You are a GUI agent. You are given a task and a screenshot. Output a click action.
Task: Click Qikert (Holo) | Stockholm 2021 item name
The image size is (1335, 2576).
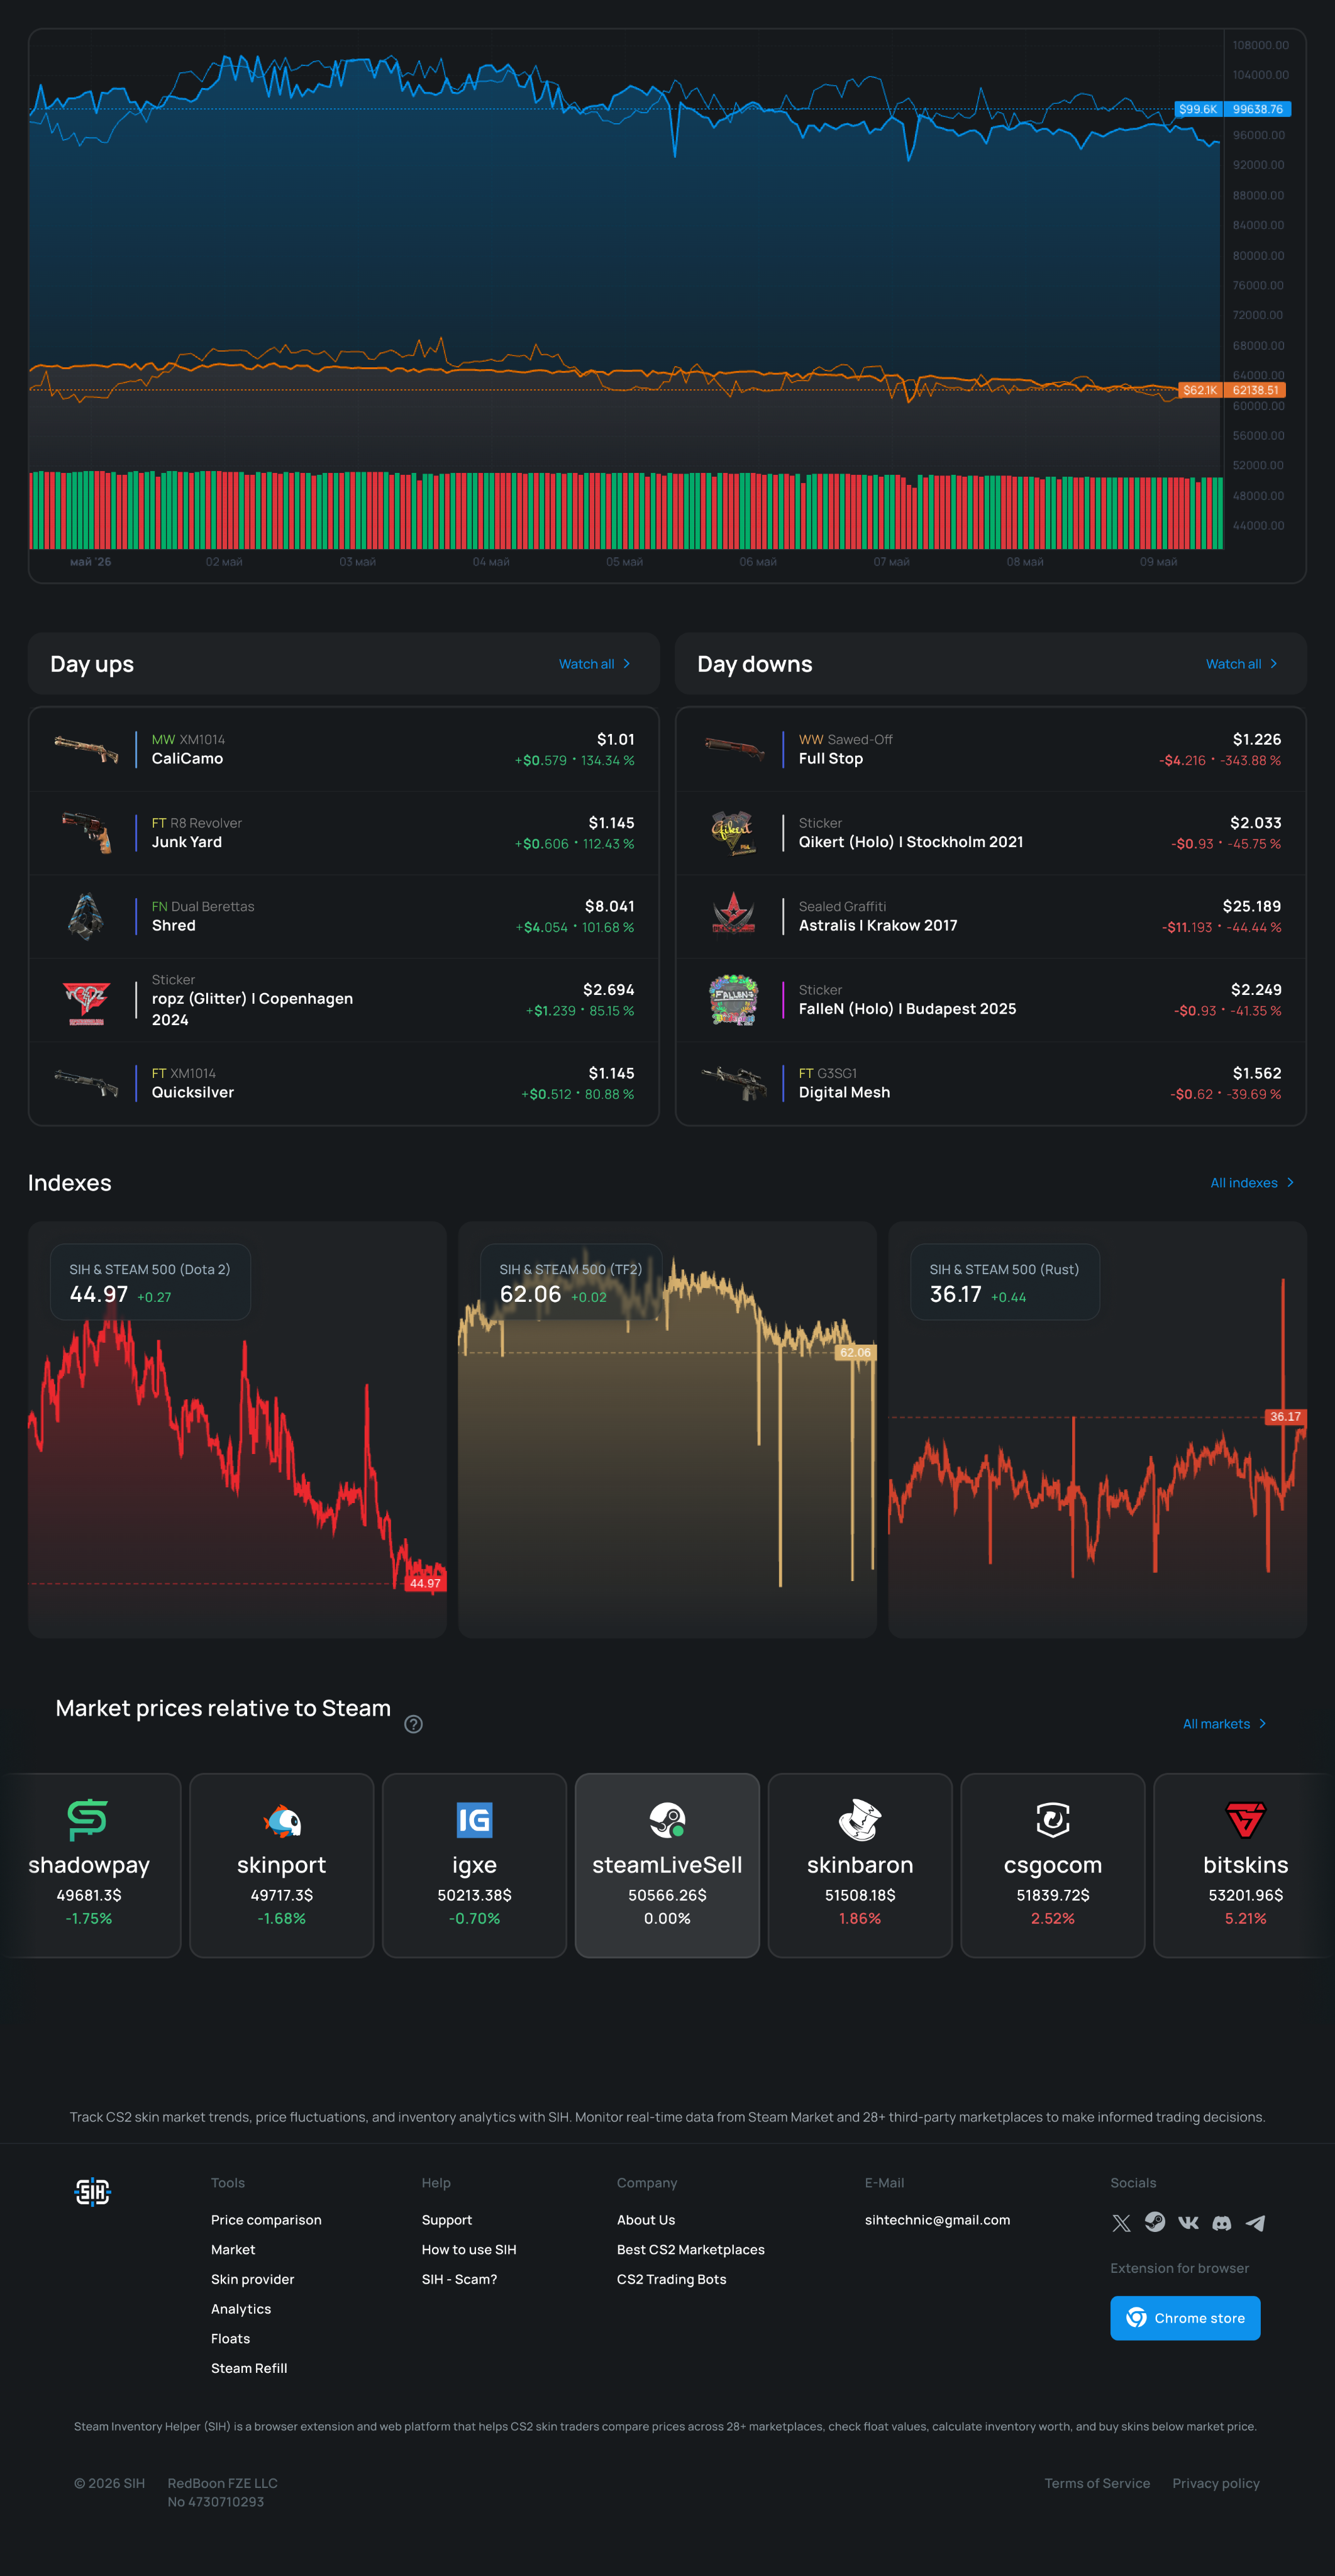tap(911, 842)
